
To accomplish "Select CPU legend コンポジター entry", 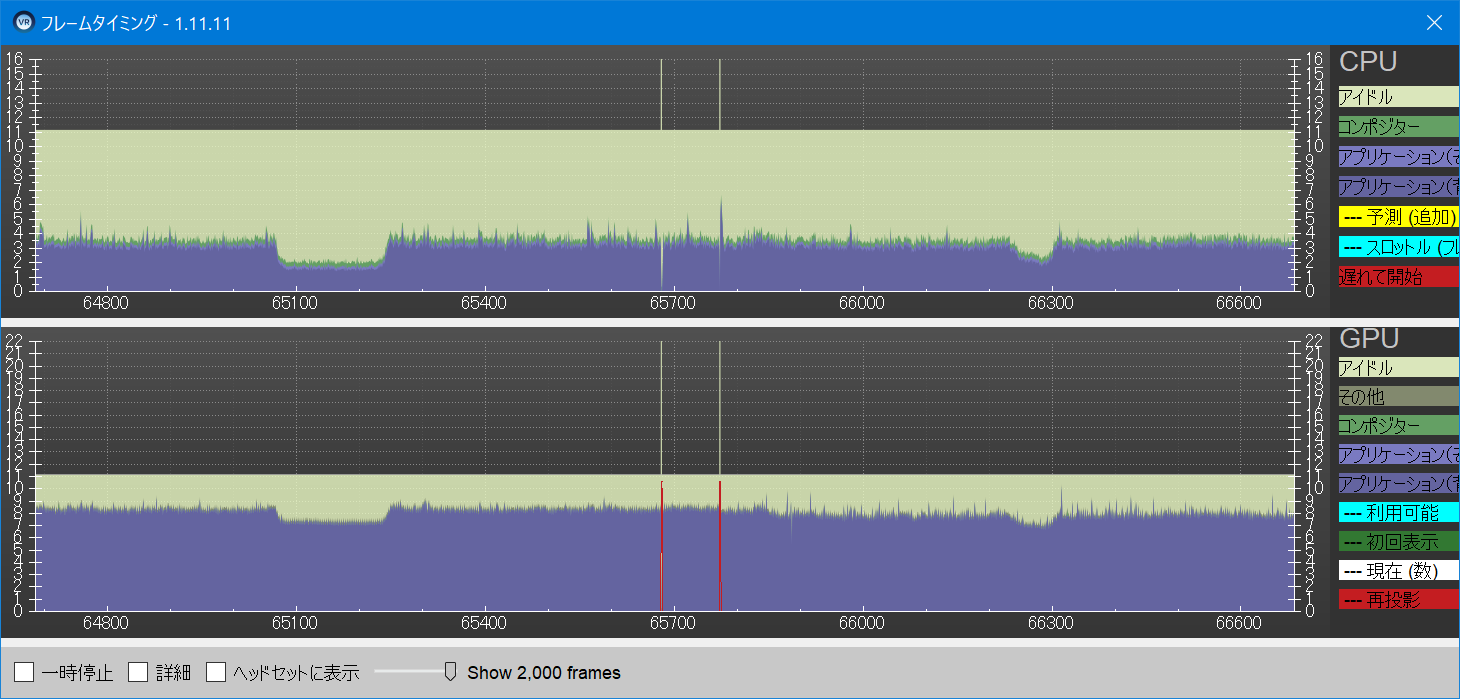I will (1398, 127).
